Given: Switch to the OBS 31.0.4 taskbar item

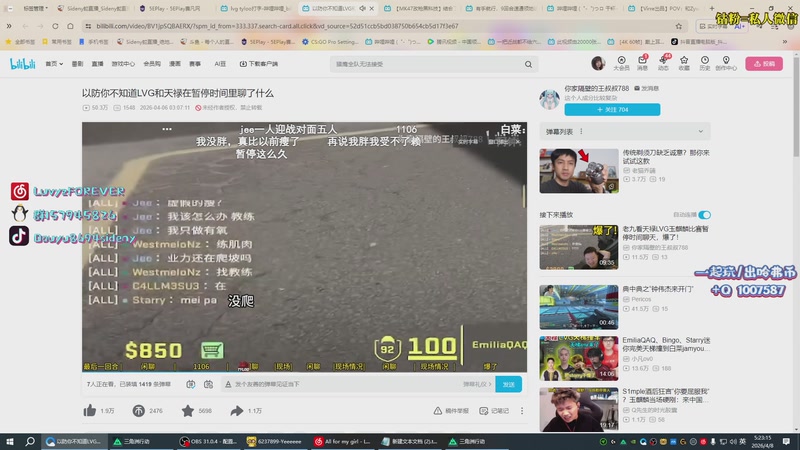Looking at the screenshot, I should tap(208, 441).
